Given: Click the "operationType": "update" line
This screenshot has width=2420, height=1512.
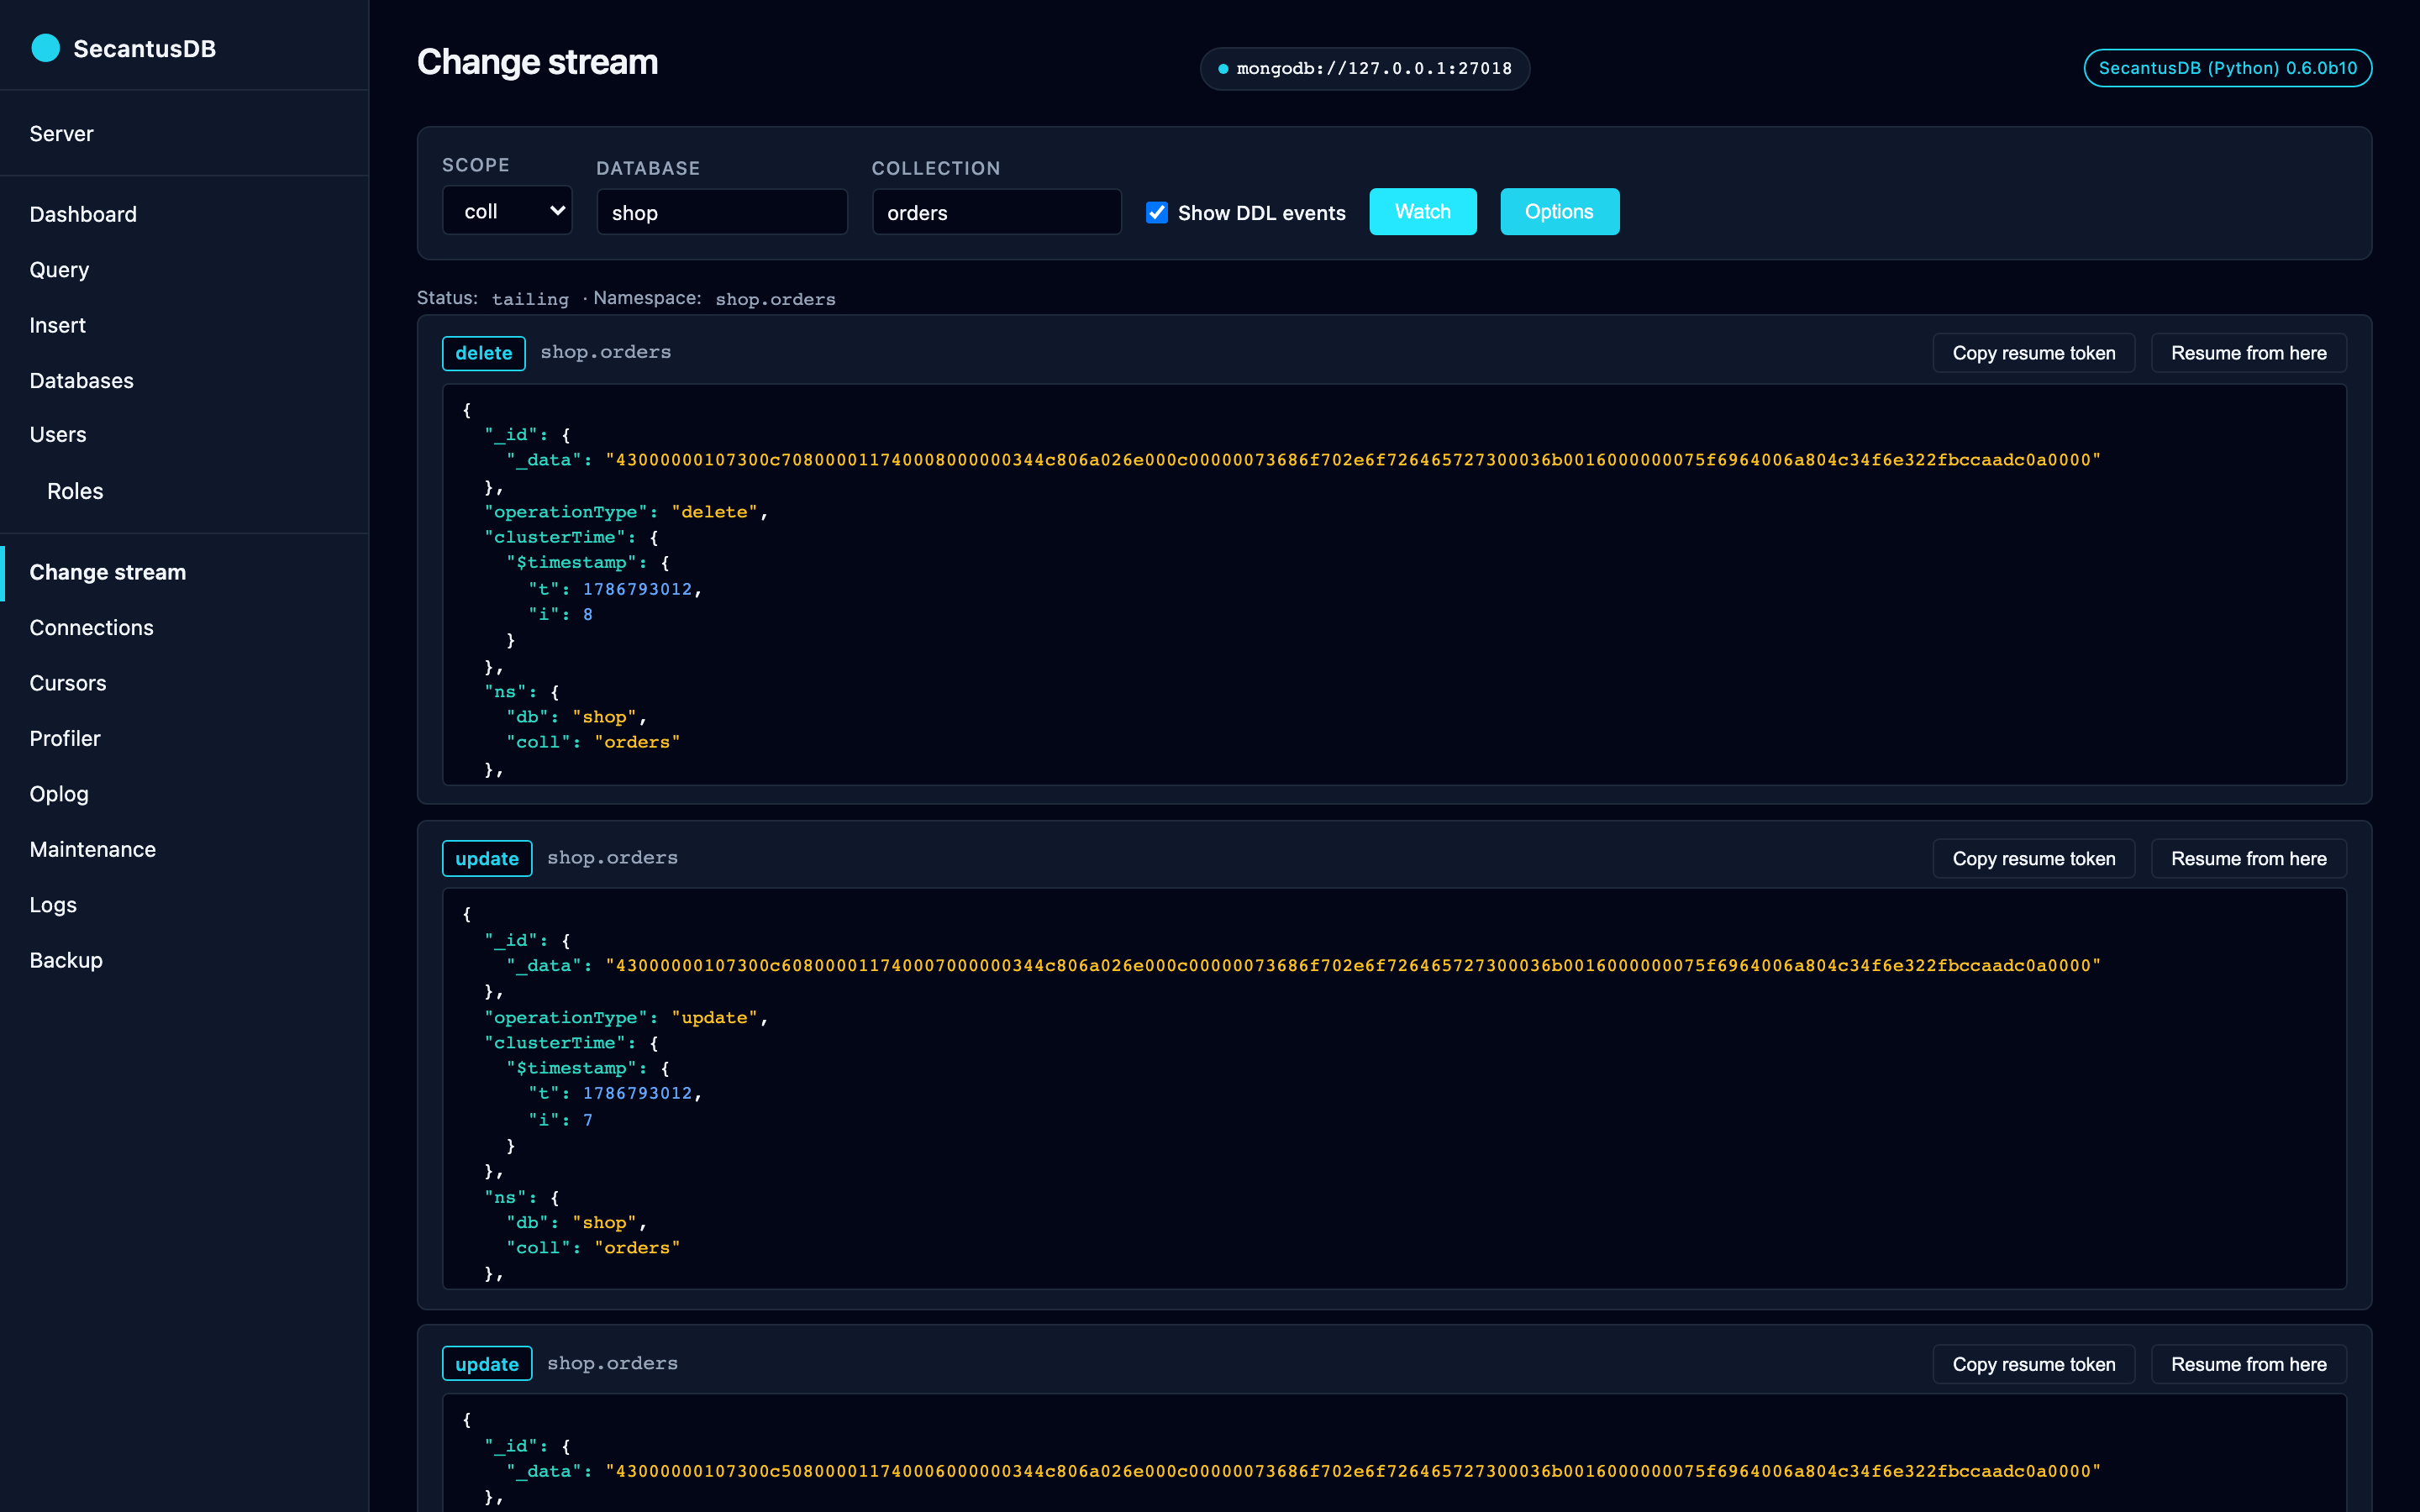Looking at the screenshot, I should [626, 1017].
